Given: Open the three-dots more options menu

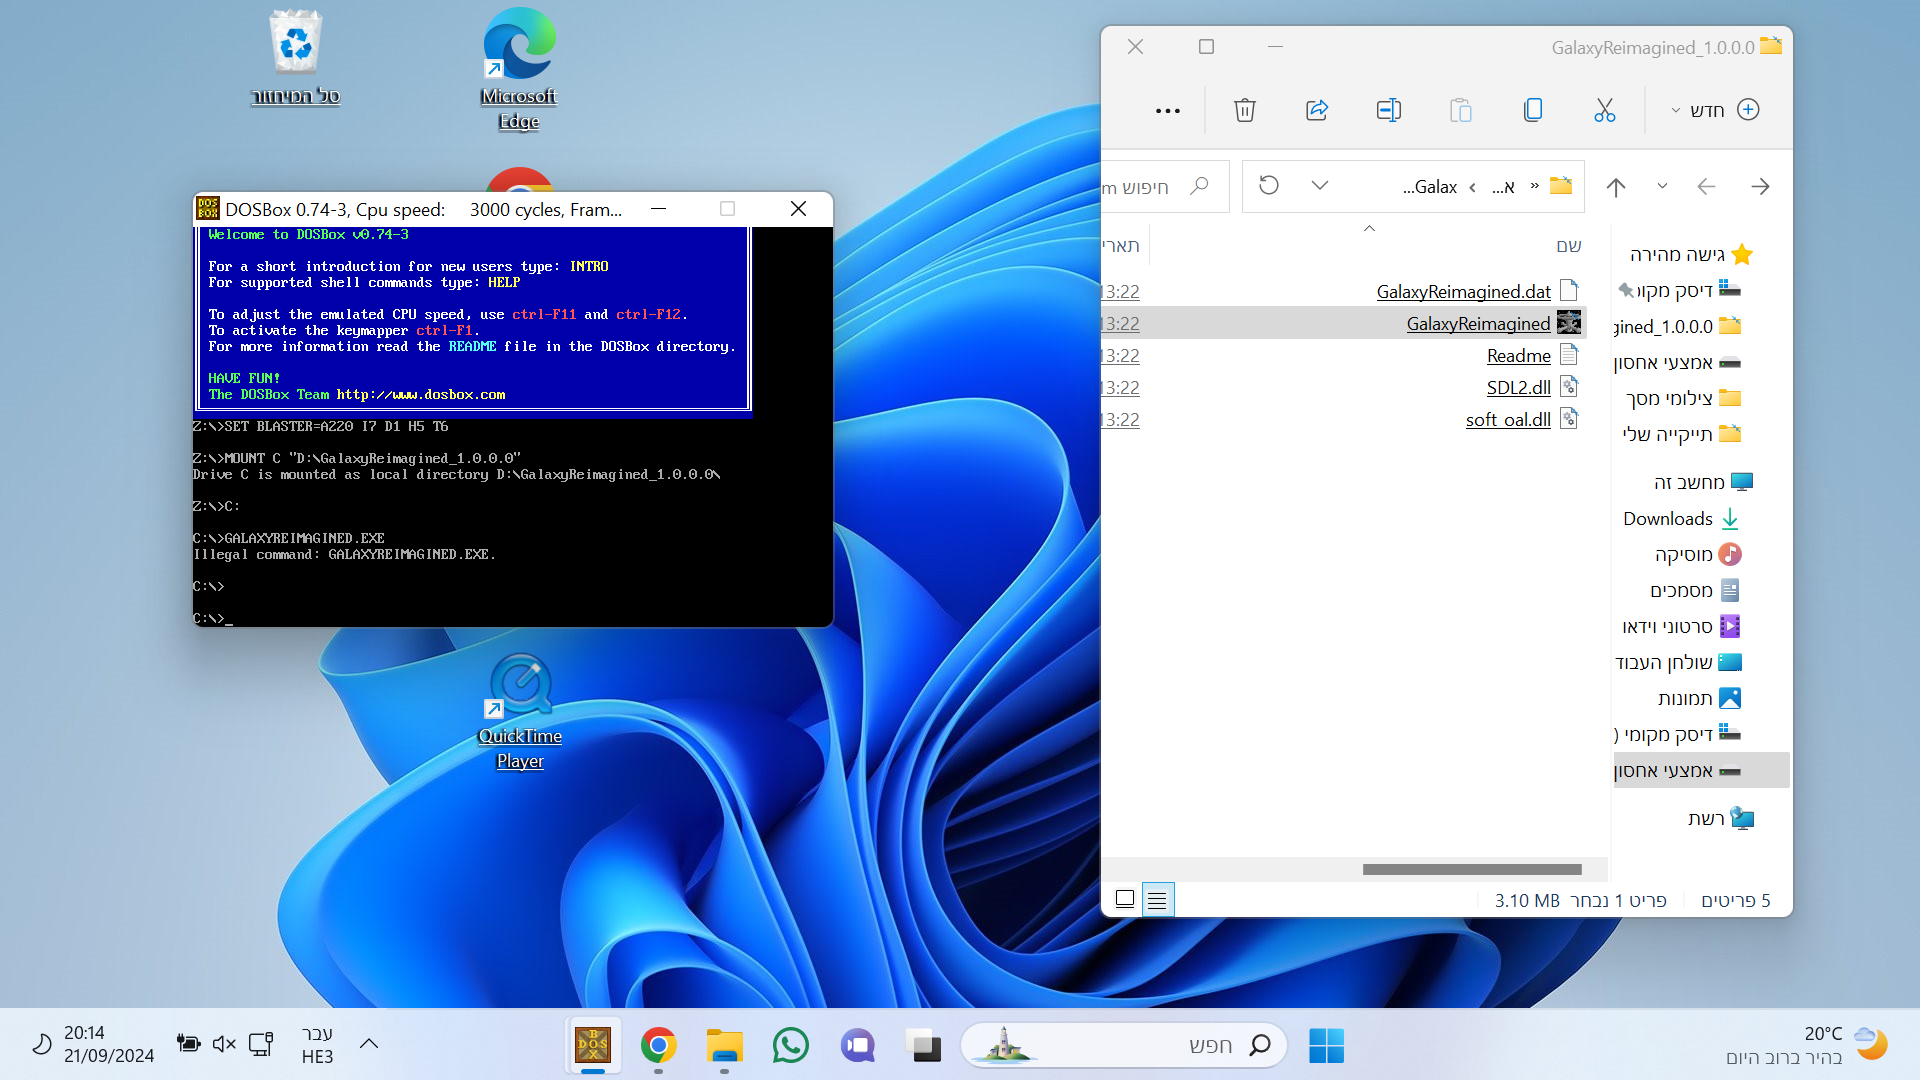Looking at the screenshot, I should point(1167,111).
